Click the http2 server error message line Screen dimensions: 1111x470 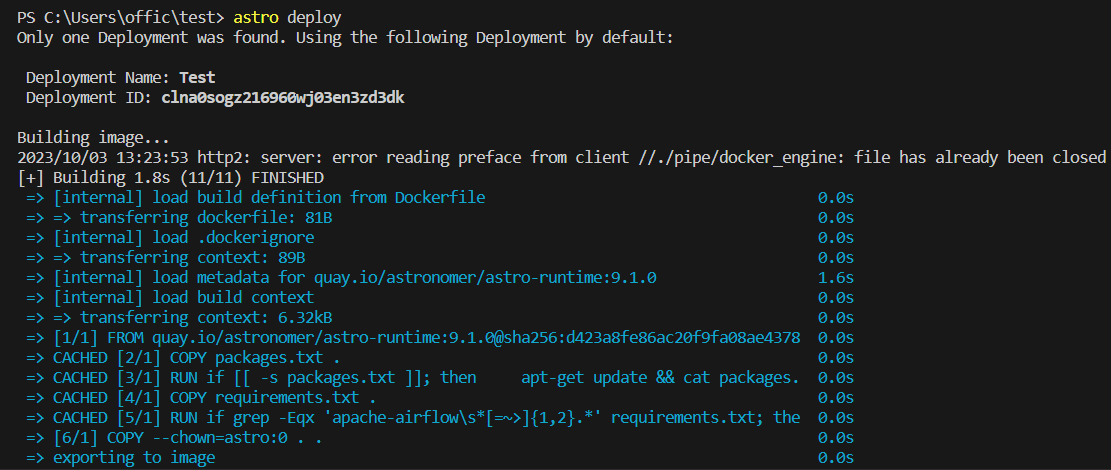pyautogui.click(x=561, y=158)
